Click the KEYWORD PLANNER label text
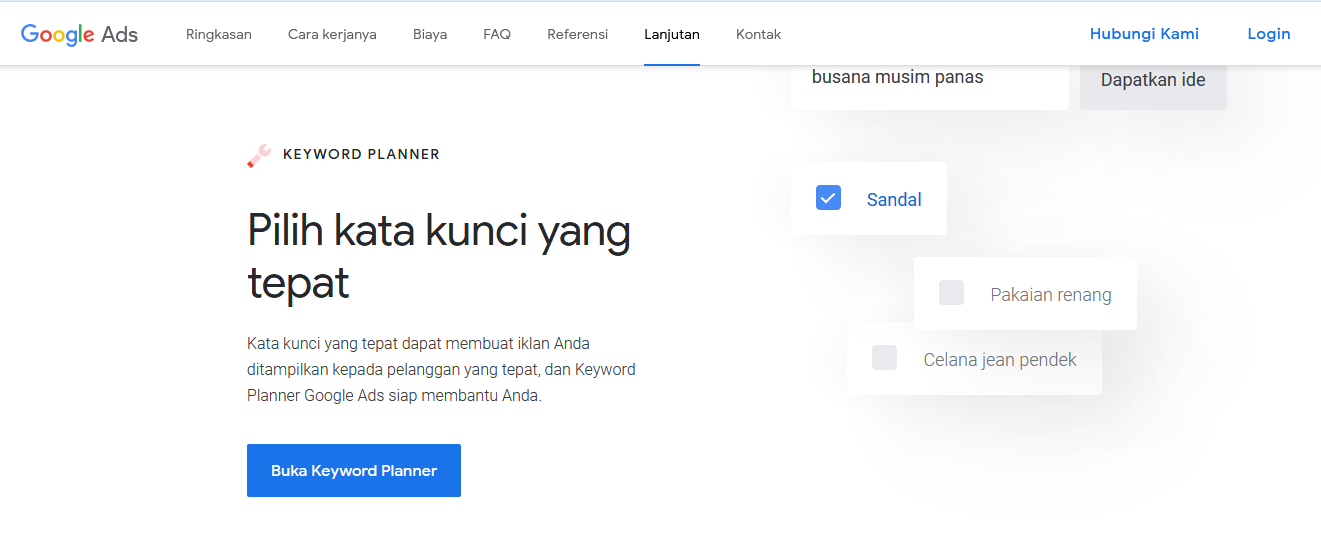This screenshot has width=1321, height=541. [x=361, y=154]
